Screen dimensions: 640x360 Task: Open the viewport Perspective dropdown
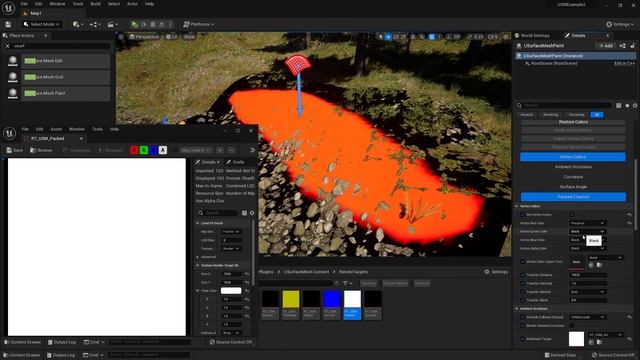tap(144, 37)
